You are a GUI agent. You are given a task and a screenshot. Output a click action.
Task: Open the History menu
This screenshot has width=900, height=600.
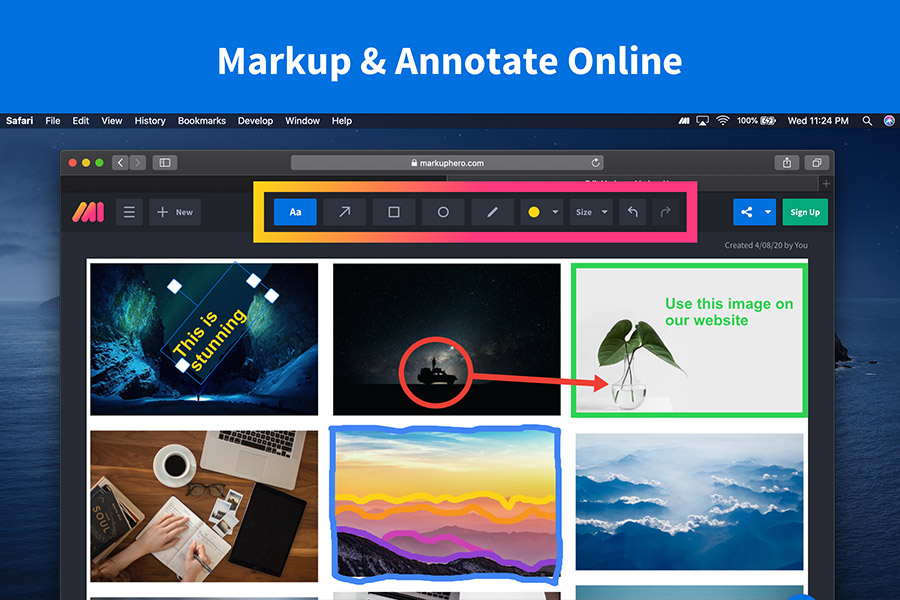(x=150, y=121)
